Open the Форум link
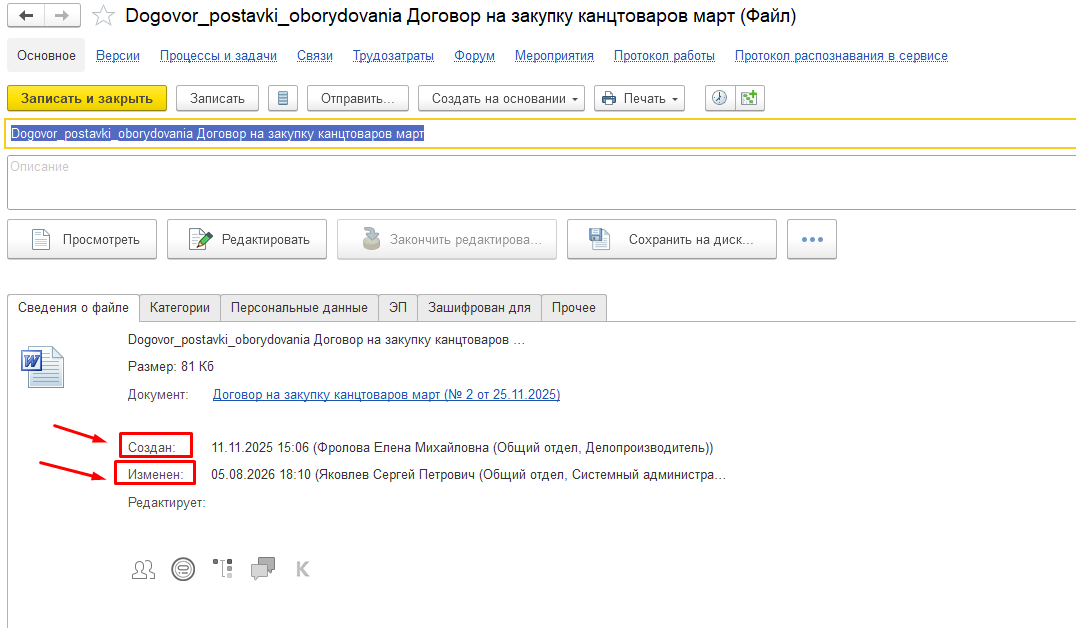1076x628 pixels. coord(474,56)
